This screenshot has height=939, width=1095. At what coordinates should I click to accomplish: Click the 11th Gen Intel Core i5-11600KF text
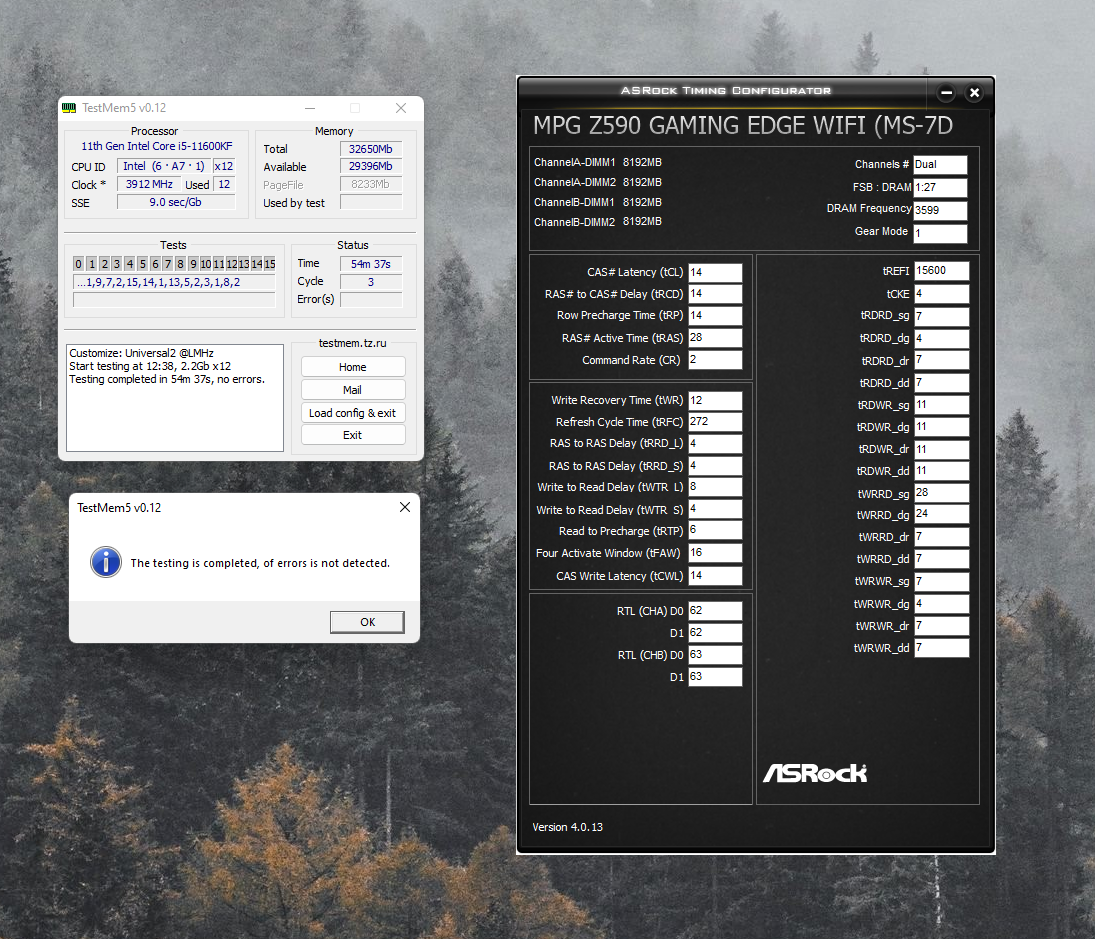point(156,147)
